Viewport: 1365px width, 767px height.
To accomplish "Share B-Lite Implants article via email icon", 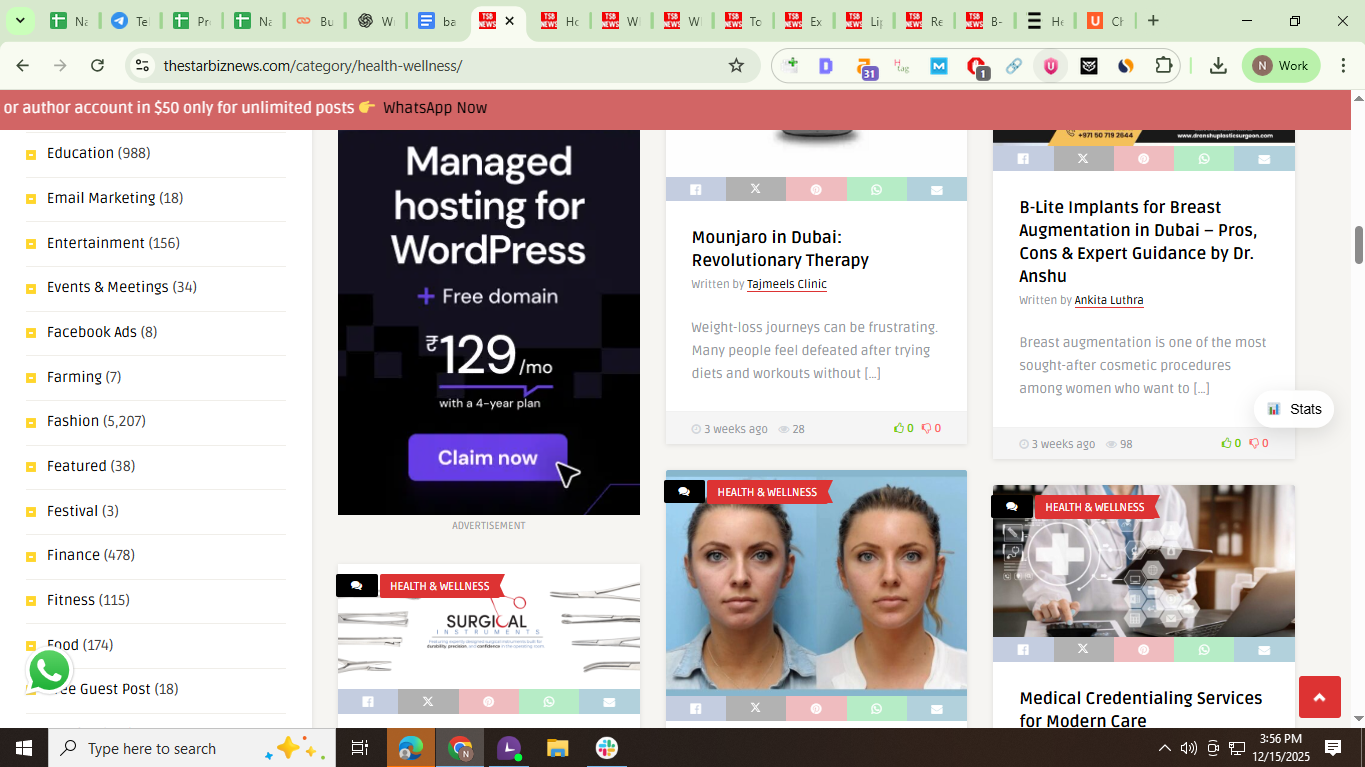I will tap(1264, 159).
